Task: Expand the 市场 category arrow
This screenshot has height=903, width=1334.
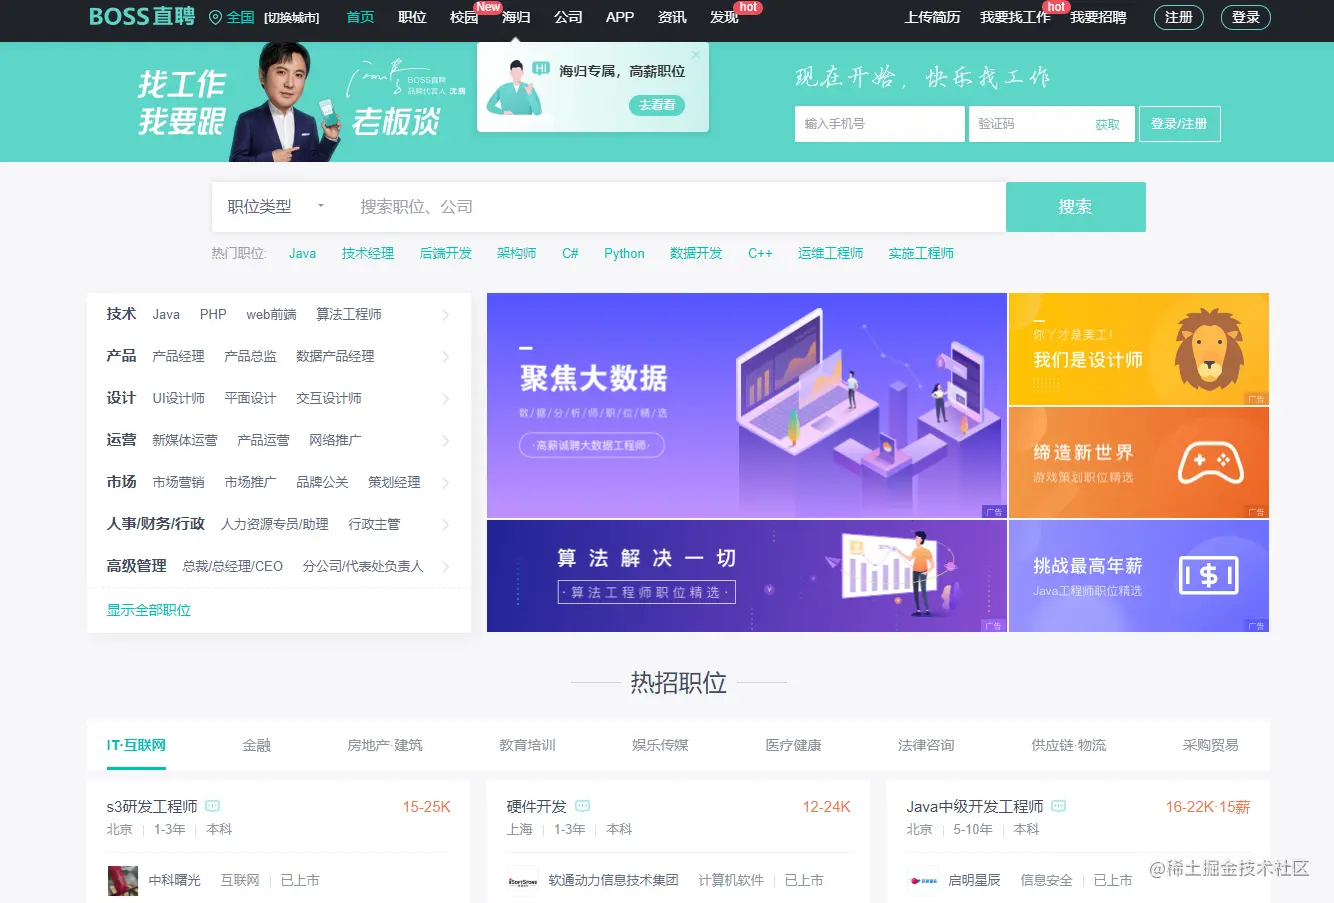Action: [x=446, y=483]
